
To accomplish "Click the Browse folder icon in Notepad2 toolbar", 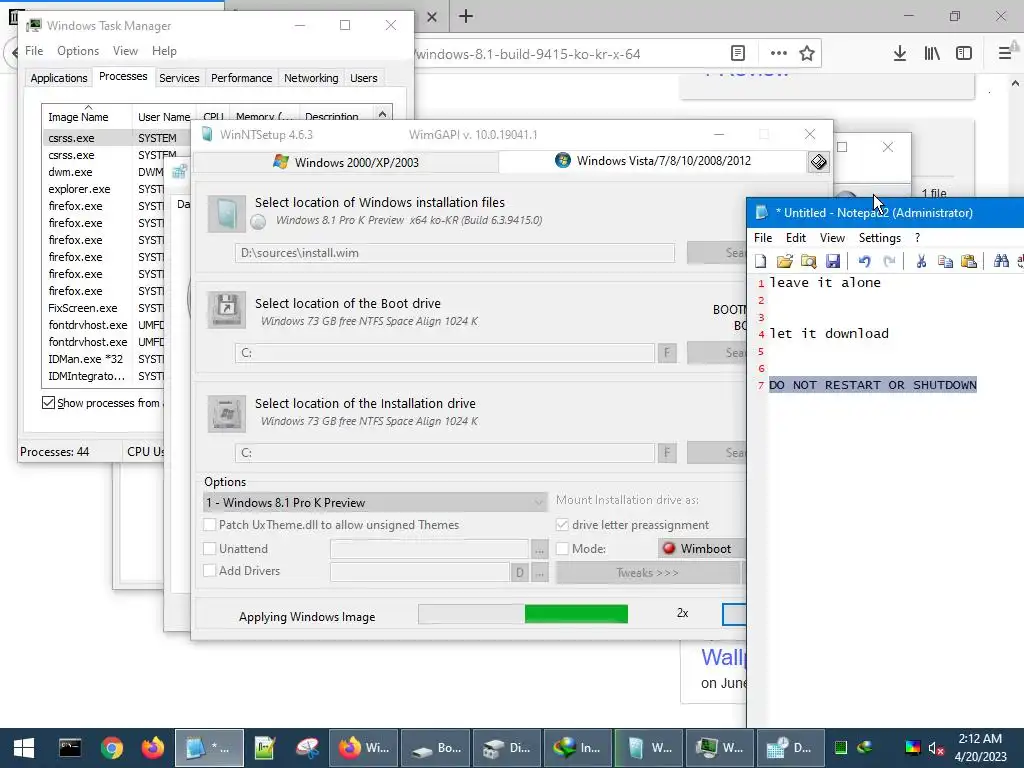I will [808, 261].
